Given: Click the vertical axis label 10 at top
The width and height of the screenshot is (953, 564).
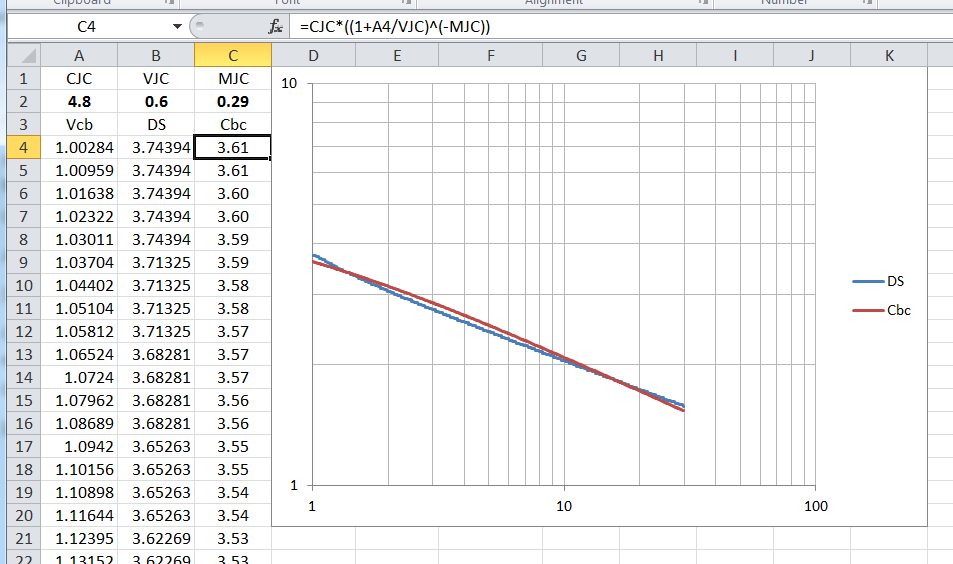Looking at the screenshot, I should [289, 83].
